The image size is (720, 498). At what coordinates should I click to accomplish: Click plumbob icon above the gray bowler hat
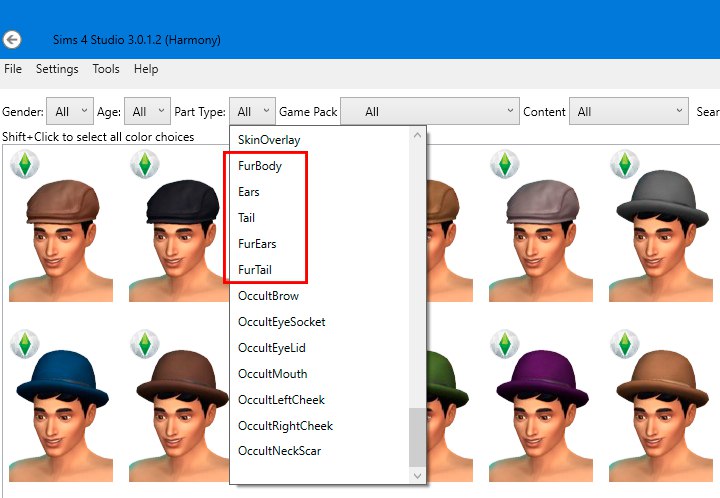coord(625,164)
